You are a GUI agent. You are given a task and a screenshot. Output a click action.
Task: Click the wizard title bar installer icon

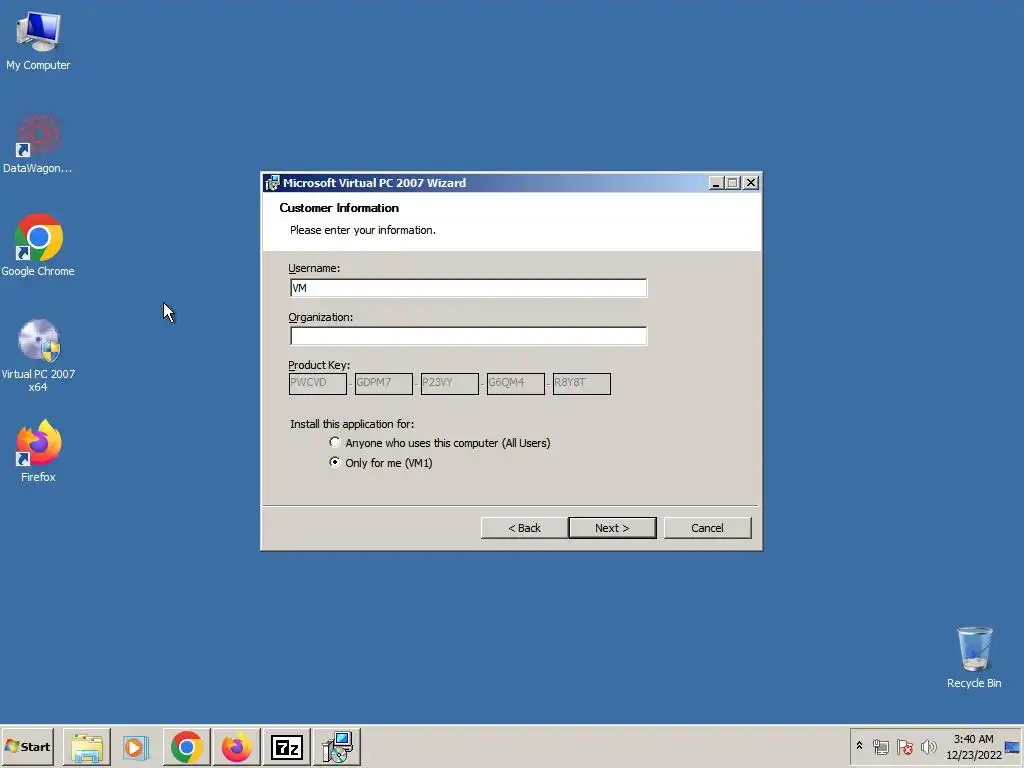pyautogui.click(x=272, y=184)
